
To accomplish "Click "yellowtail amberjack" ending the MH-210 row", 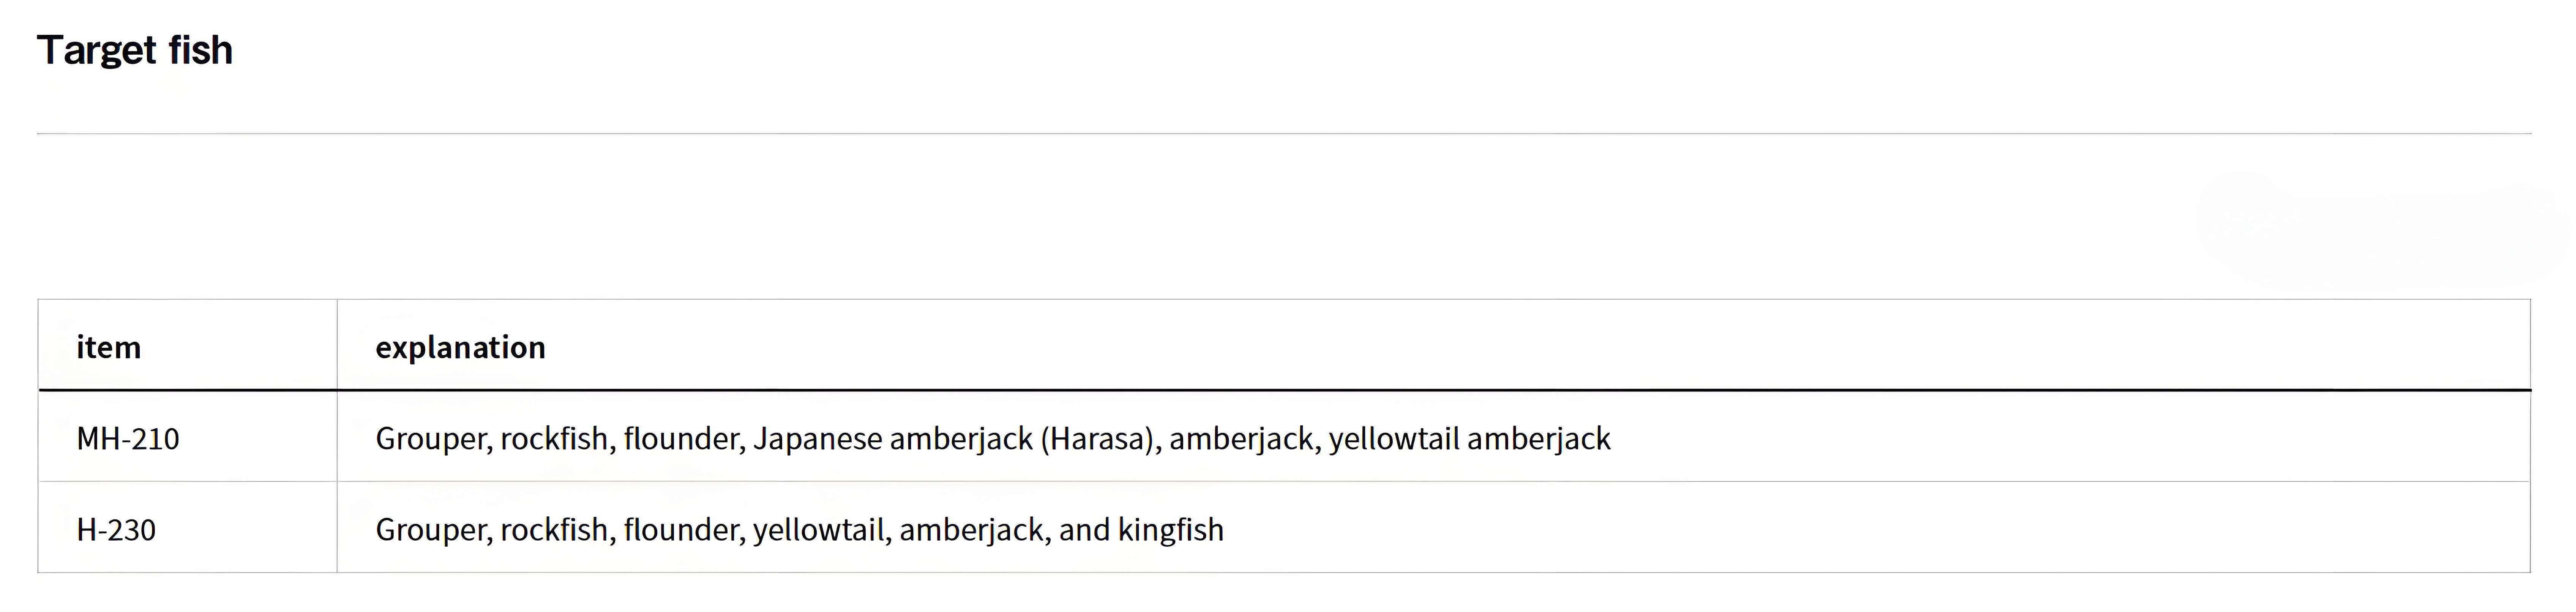I will click(1469, 439).
